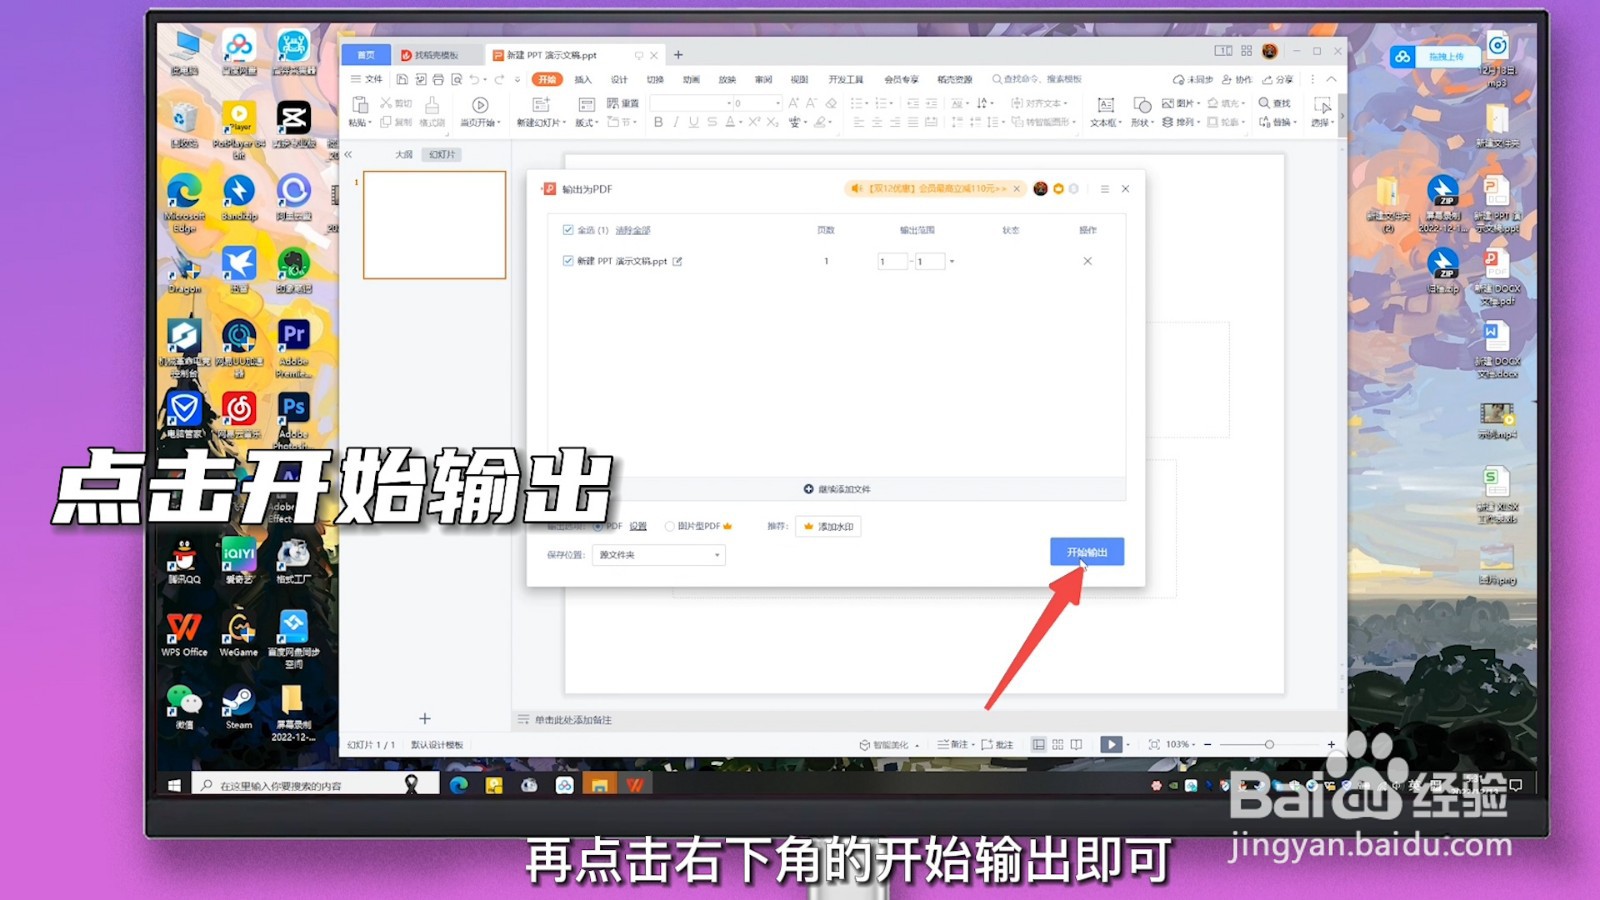Click zoom in plus button
The height and width of the screenshot is (900, 1600).
pos(1331,745)
